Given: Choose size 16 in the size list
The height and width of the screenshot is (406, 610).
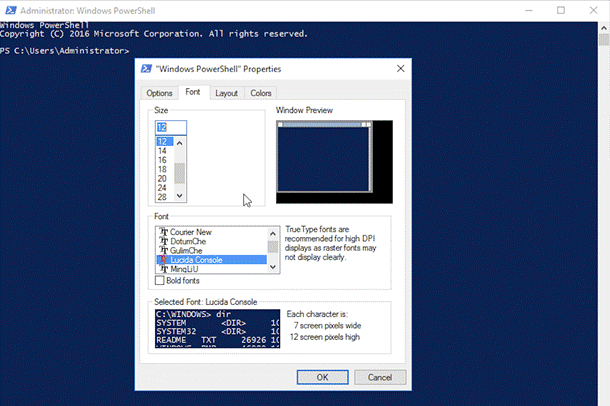Looking at the screenshot, I should [x=165, y=160].
